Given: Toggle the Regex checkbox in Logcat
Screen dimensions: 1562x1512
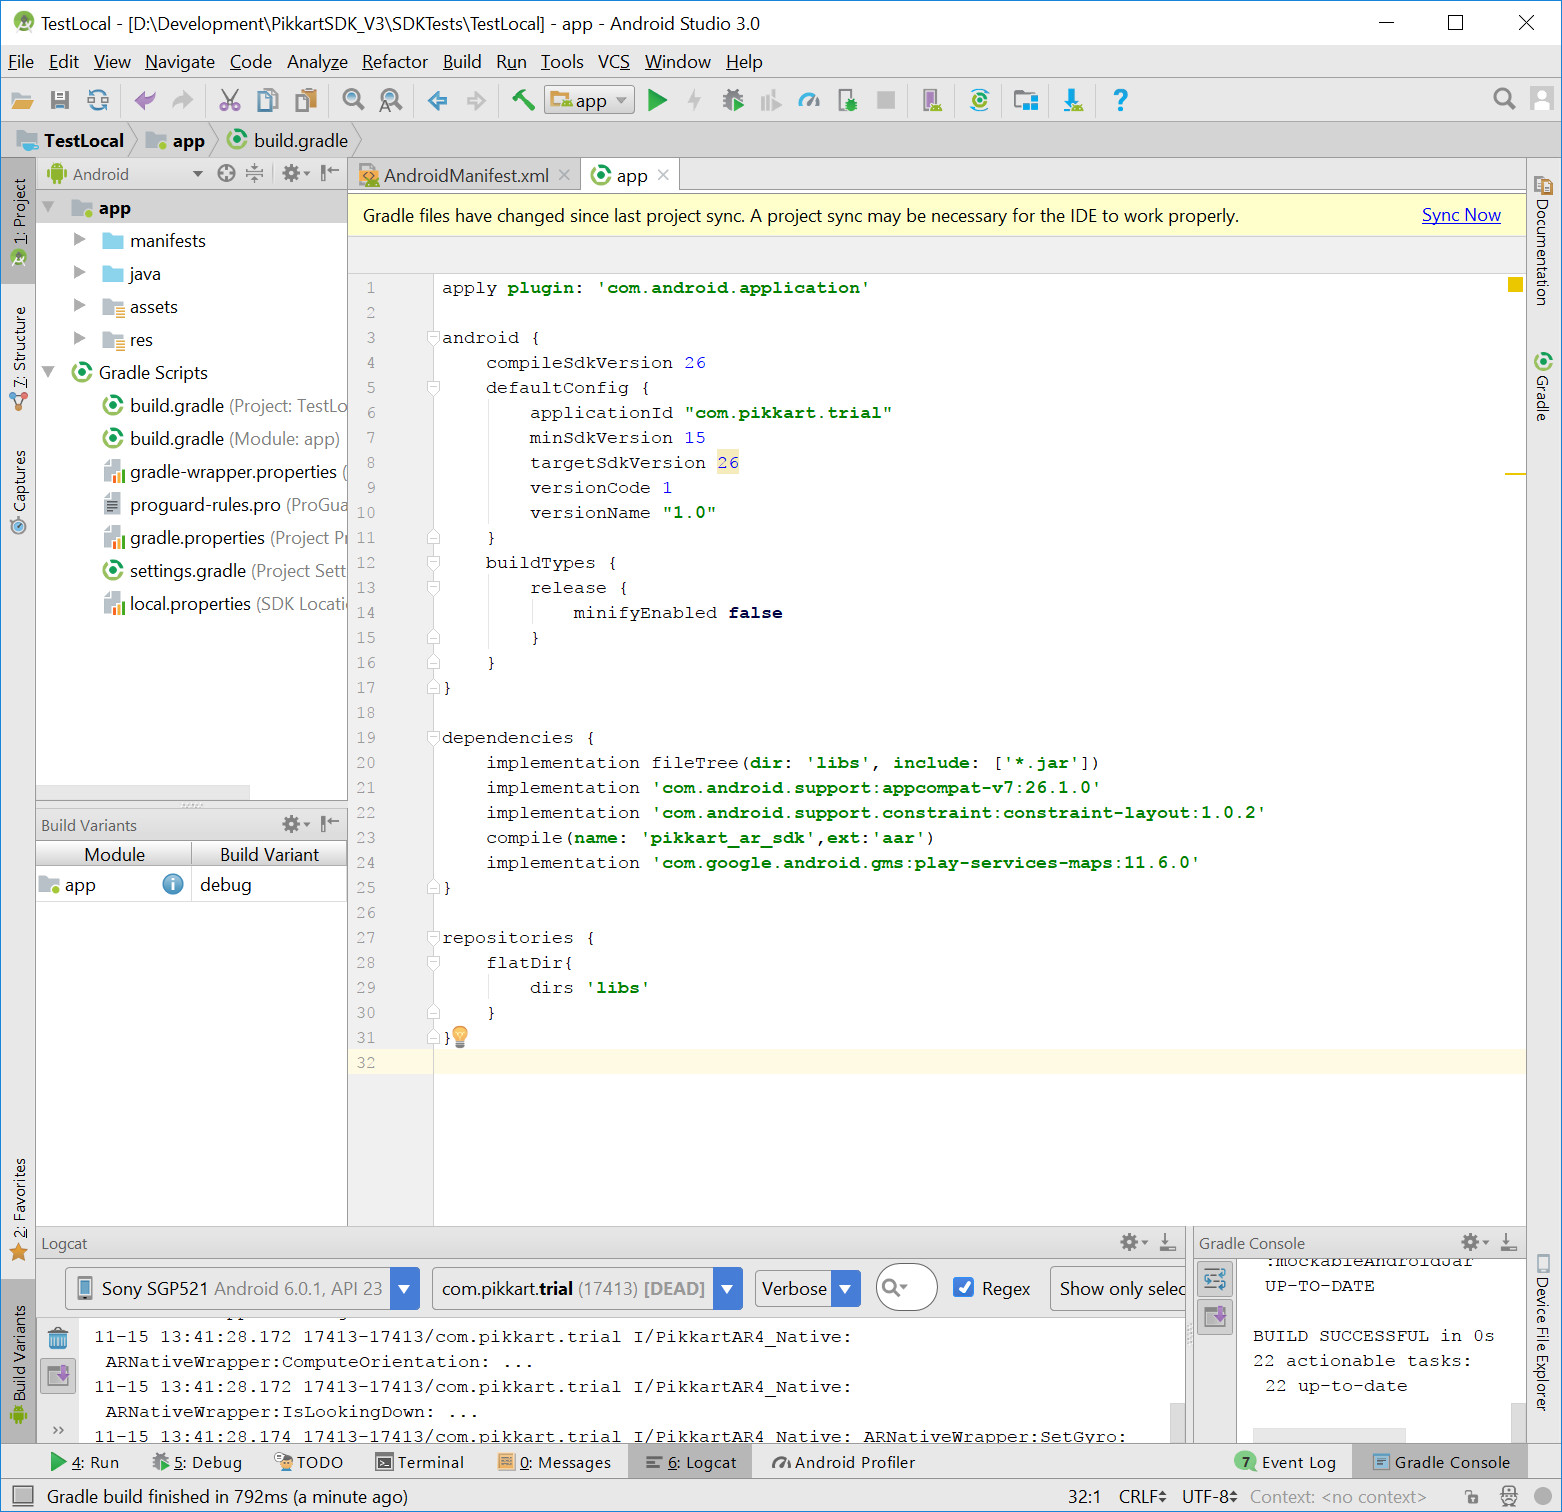Looking at the screenshot, I should coord(964,1288).
